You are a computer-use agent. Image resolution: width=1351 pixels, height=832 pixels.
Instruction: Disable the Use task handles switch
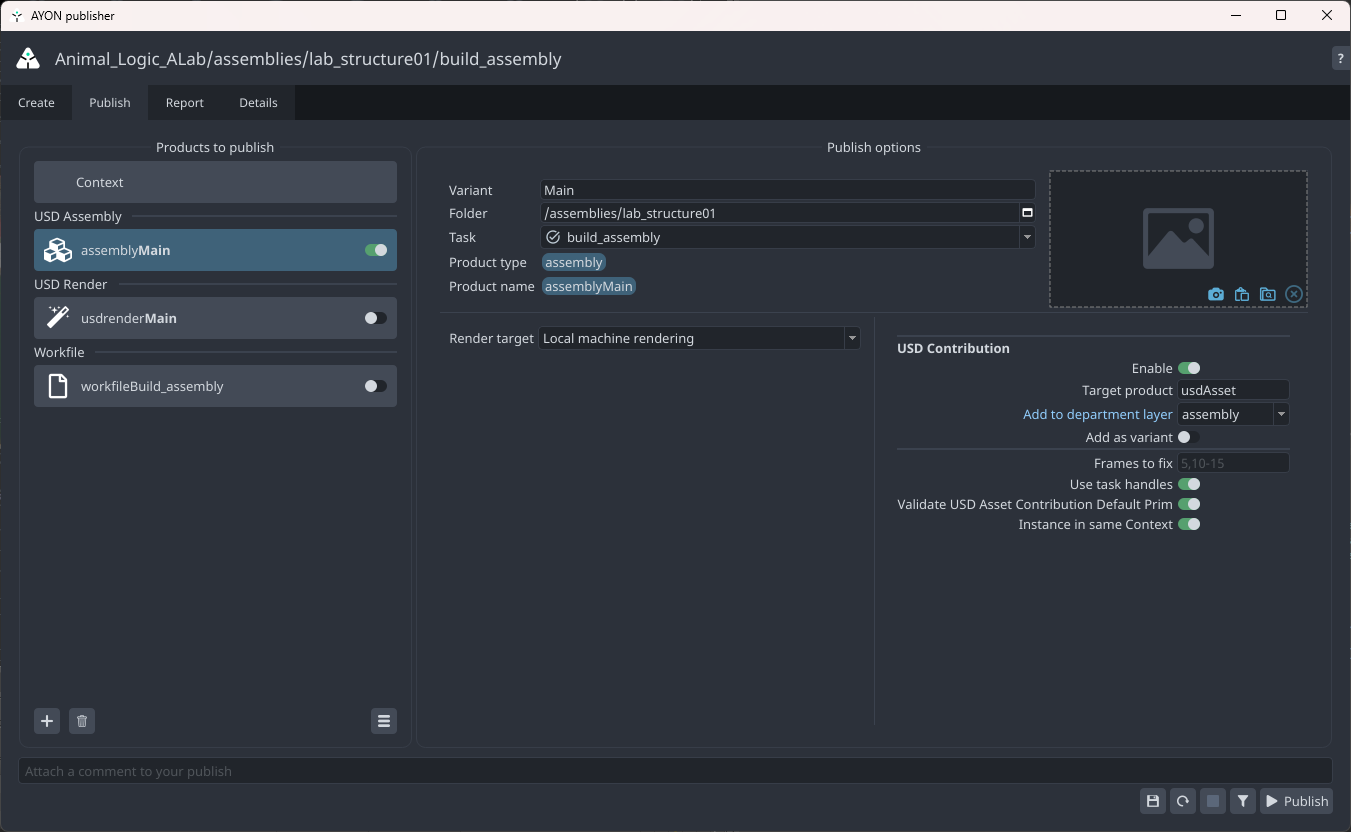[x=1188, y=484]
